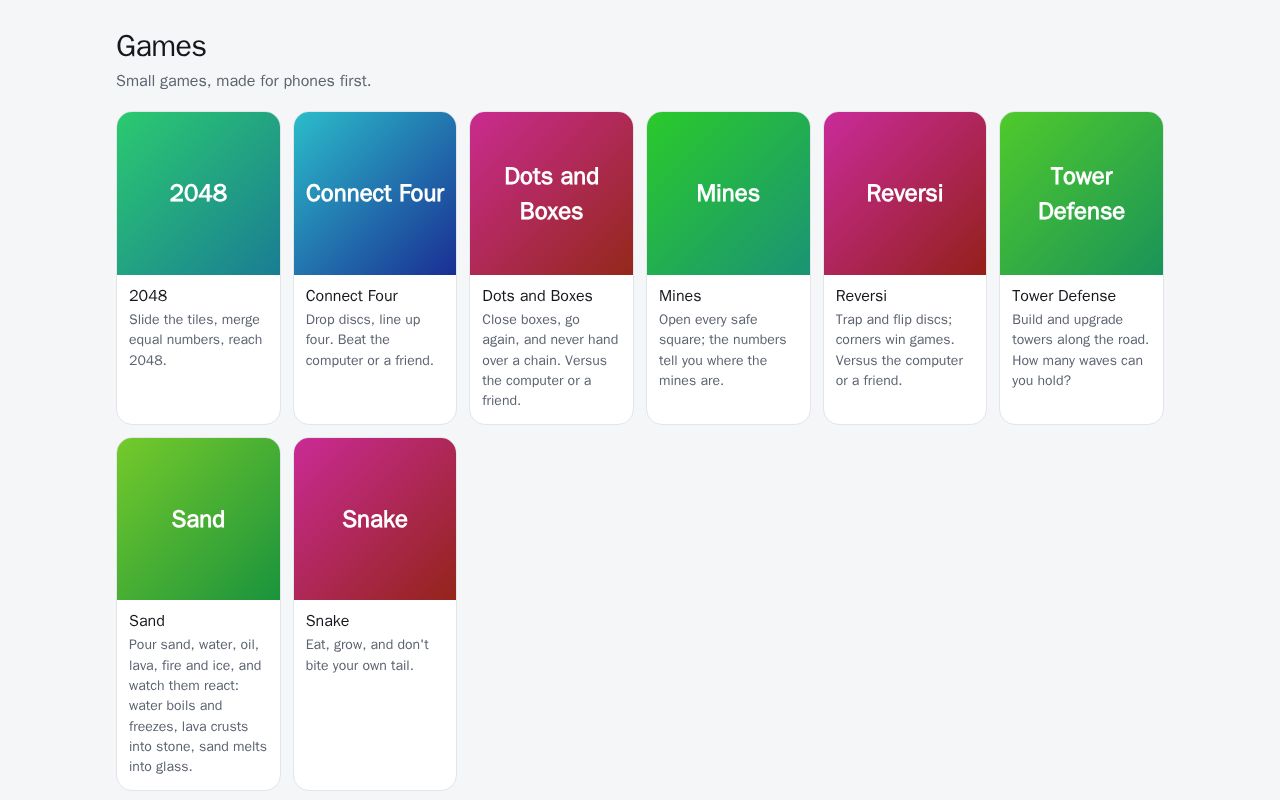This screenshot has height=800, width=1280.
Task: Click the Snake title under the cover
Action: click(x=327, y=621)
